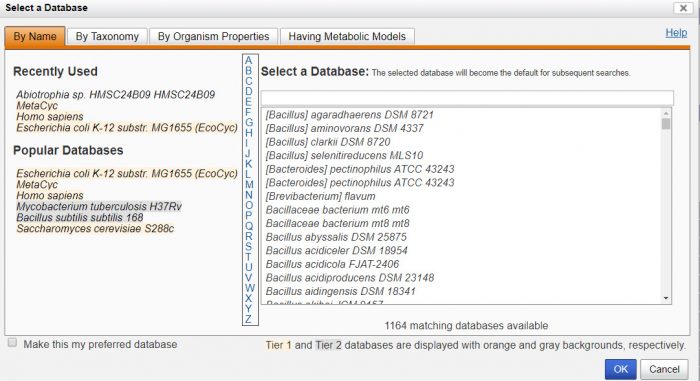The width and height of the screenshot is (700, 381).
Task: Check Make this my preferred database
Action: pos(12,343)
